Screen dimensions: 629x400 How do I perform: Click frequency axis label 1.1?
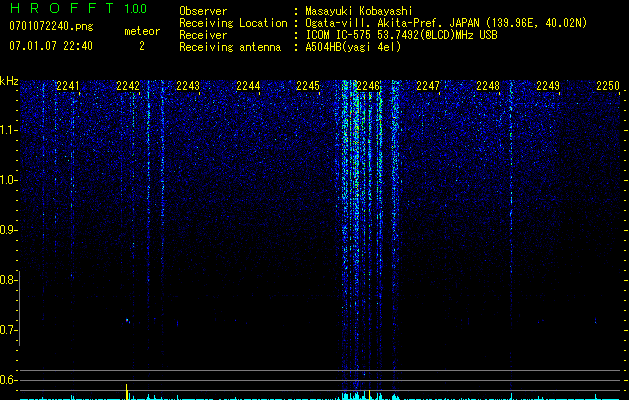pyautogui.click(x=9, y=130)
